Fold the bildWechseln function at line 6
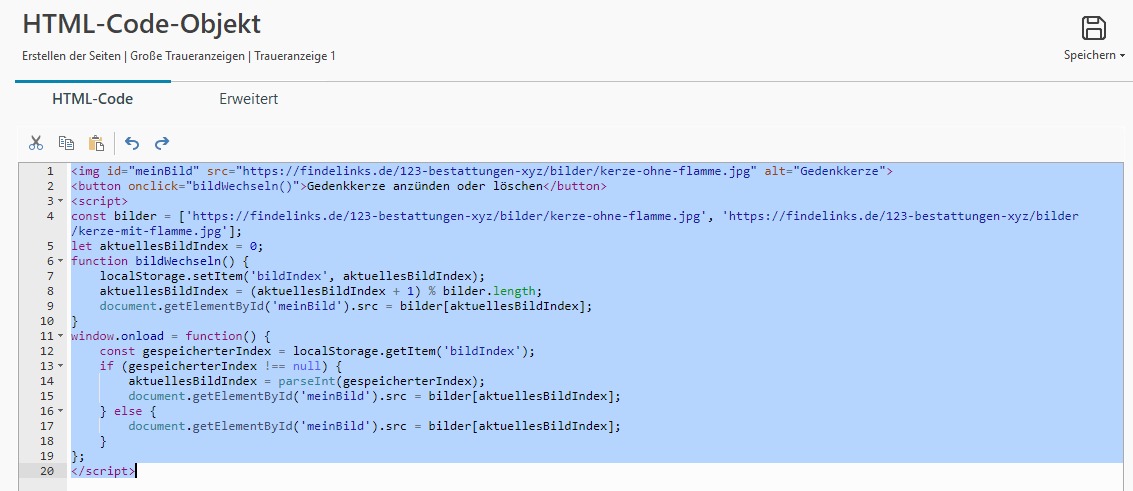Screen dimensions: 1133x491 tap(61, 261)
